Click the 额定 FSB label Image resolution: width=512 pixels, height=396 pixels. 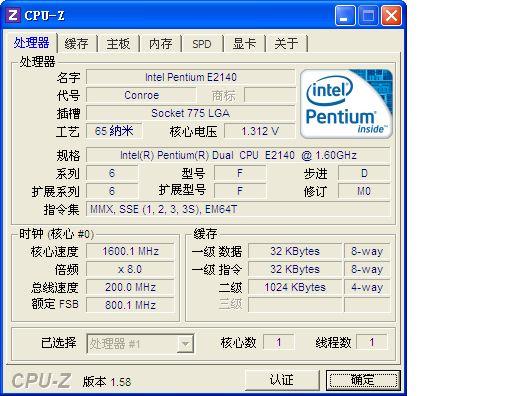55,304
